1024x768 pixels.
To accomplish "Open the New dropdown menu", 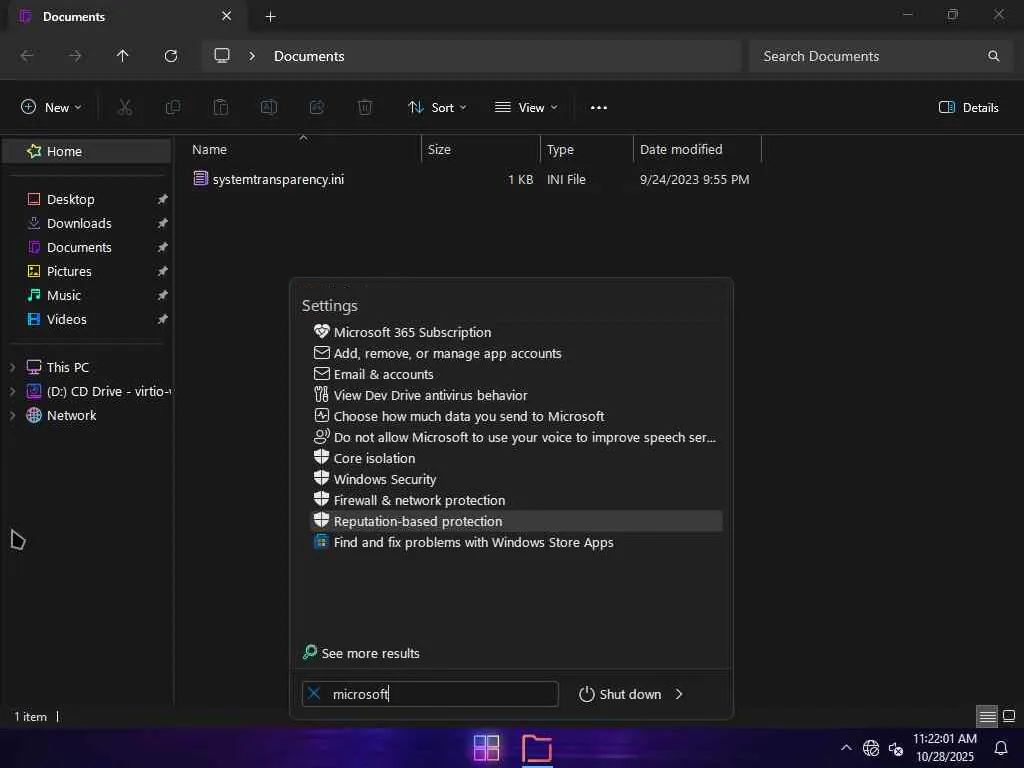I will [52, 108].
